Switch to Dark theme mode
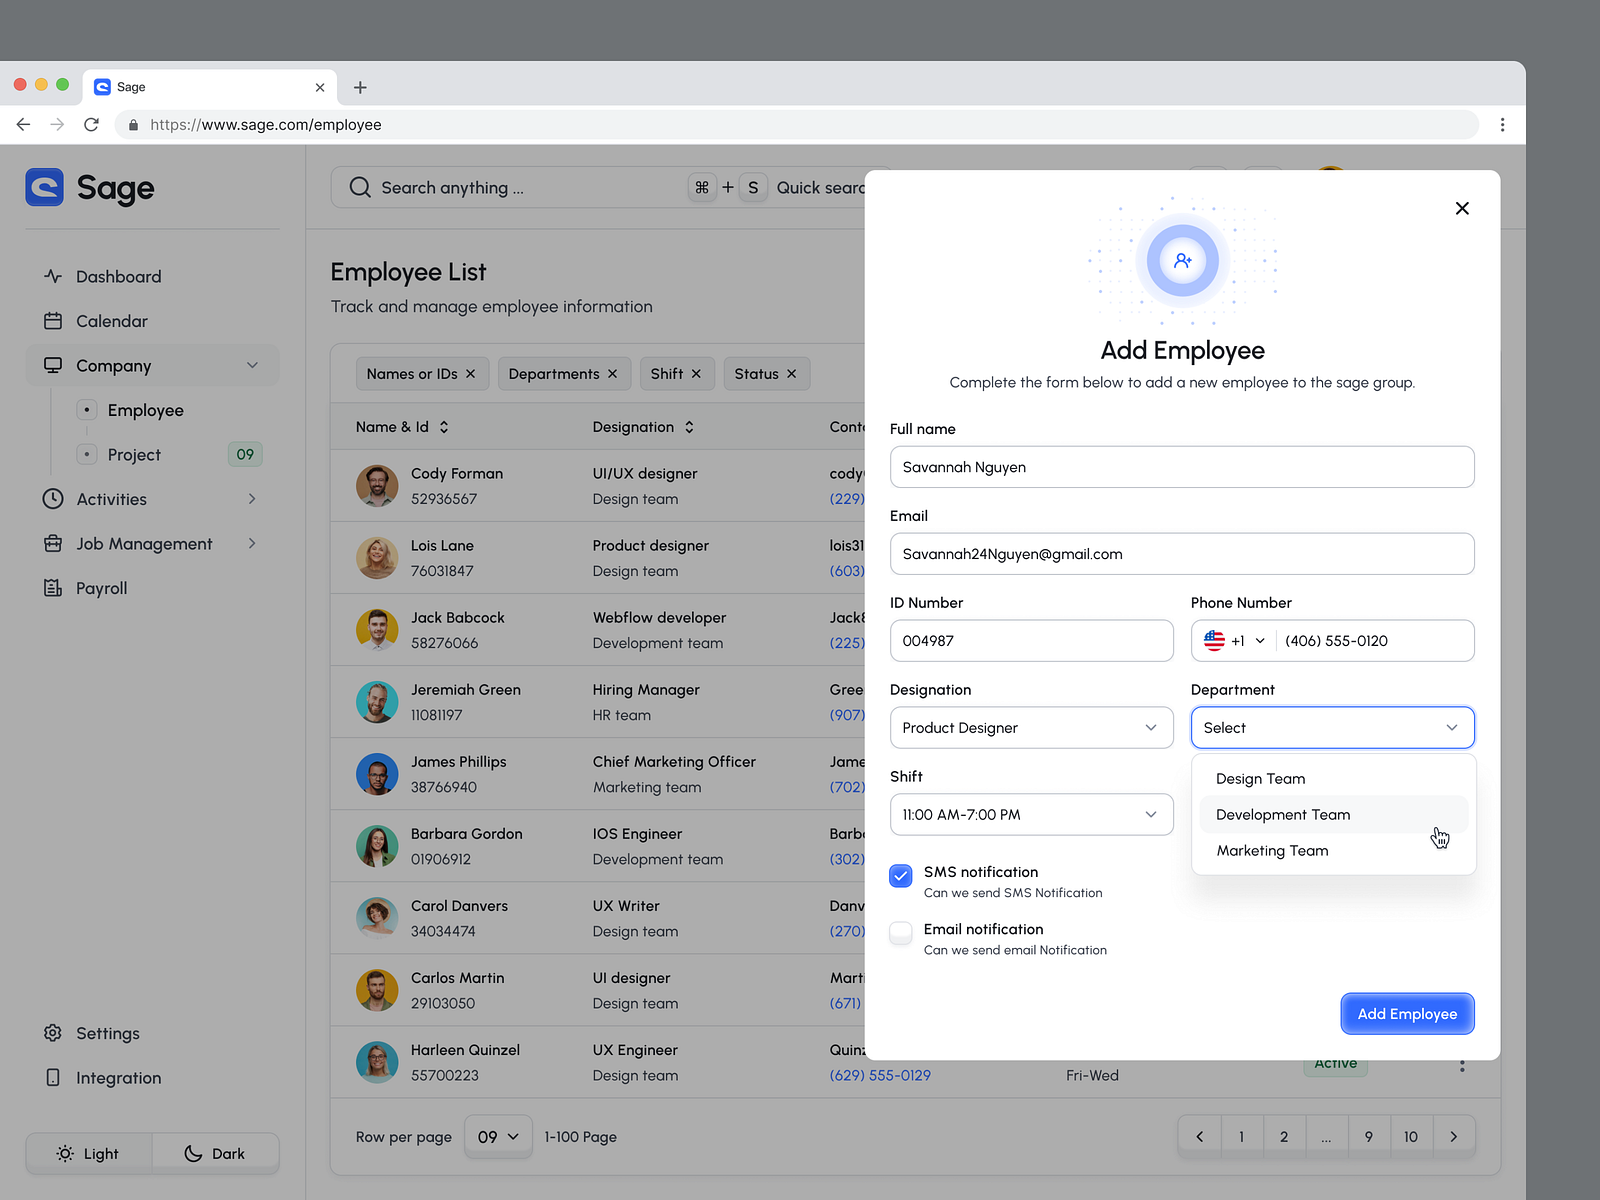Image resolution: width=1600 pixels, height=1200 pixels. click(215, 1153)
